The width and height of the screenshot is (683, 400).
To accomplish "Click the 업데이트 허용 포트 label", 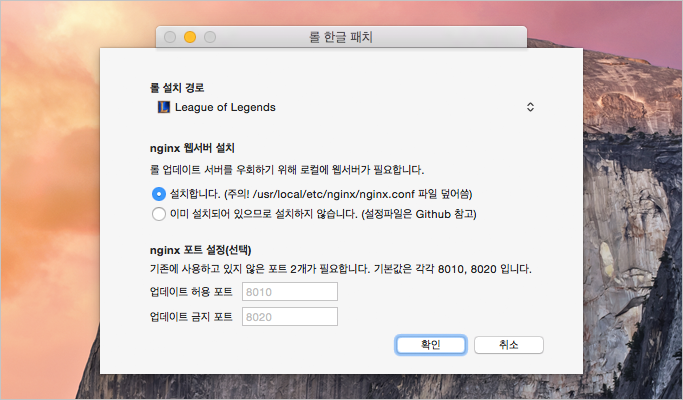I will tap(191, 292).
